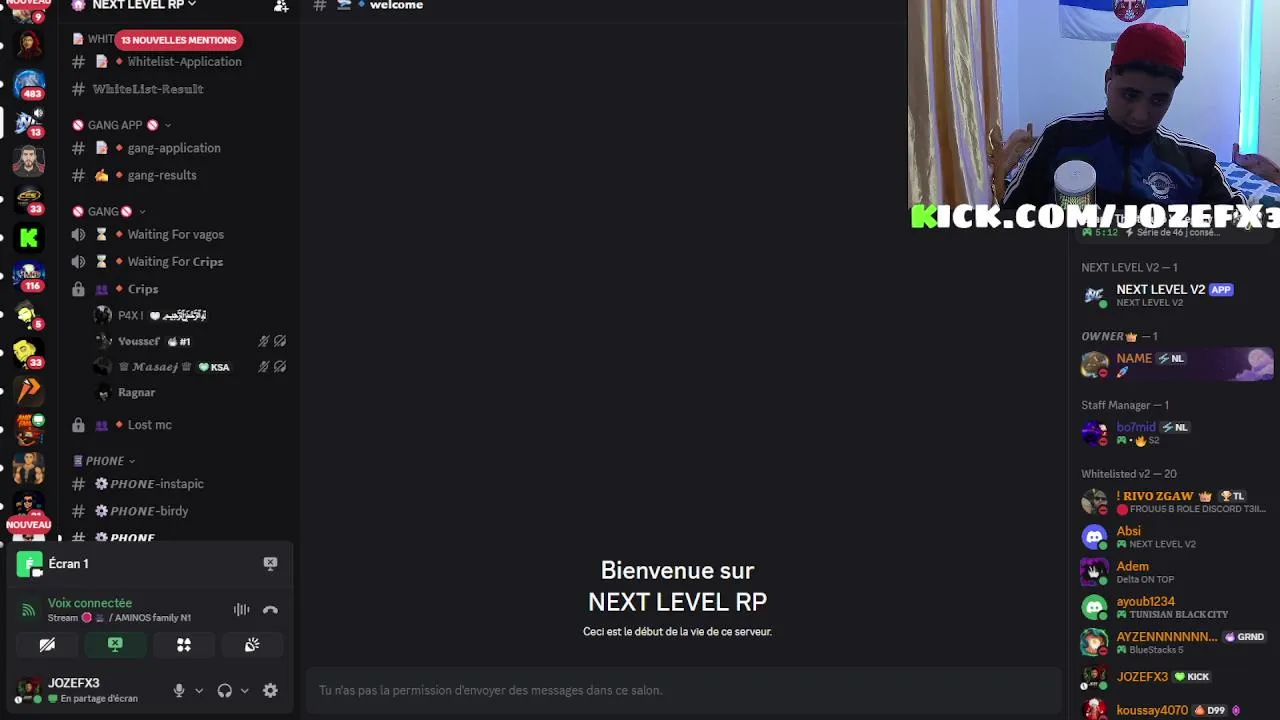
Task: Open the orange arrow server icon
Action: click(29, 390)
